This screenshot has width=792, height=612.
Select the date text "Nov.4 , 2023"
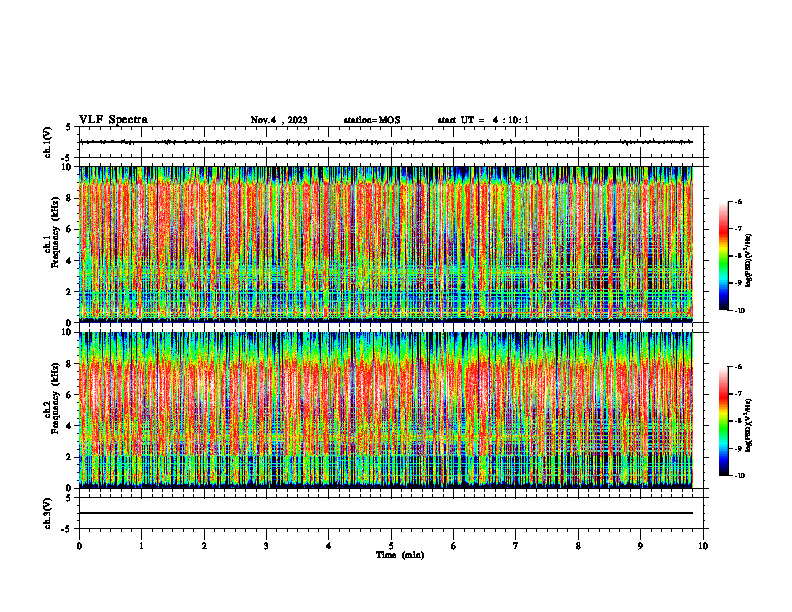[279, 120]
